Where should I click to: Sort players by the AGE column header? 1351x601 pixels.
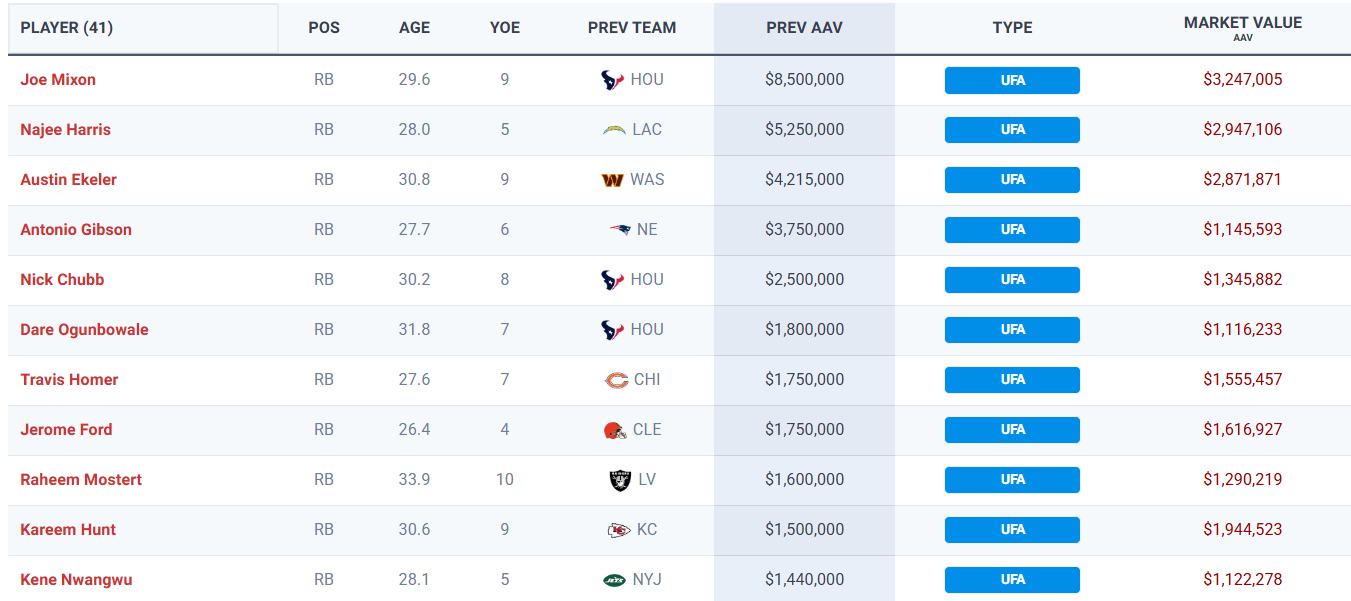[x=414, y=28]
